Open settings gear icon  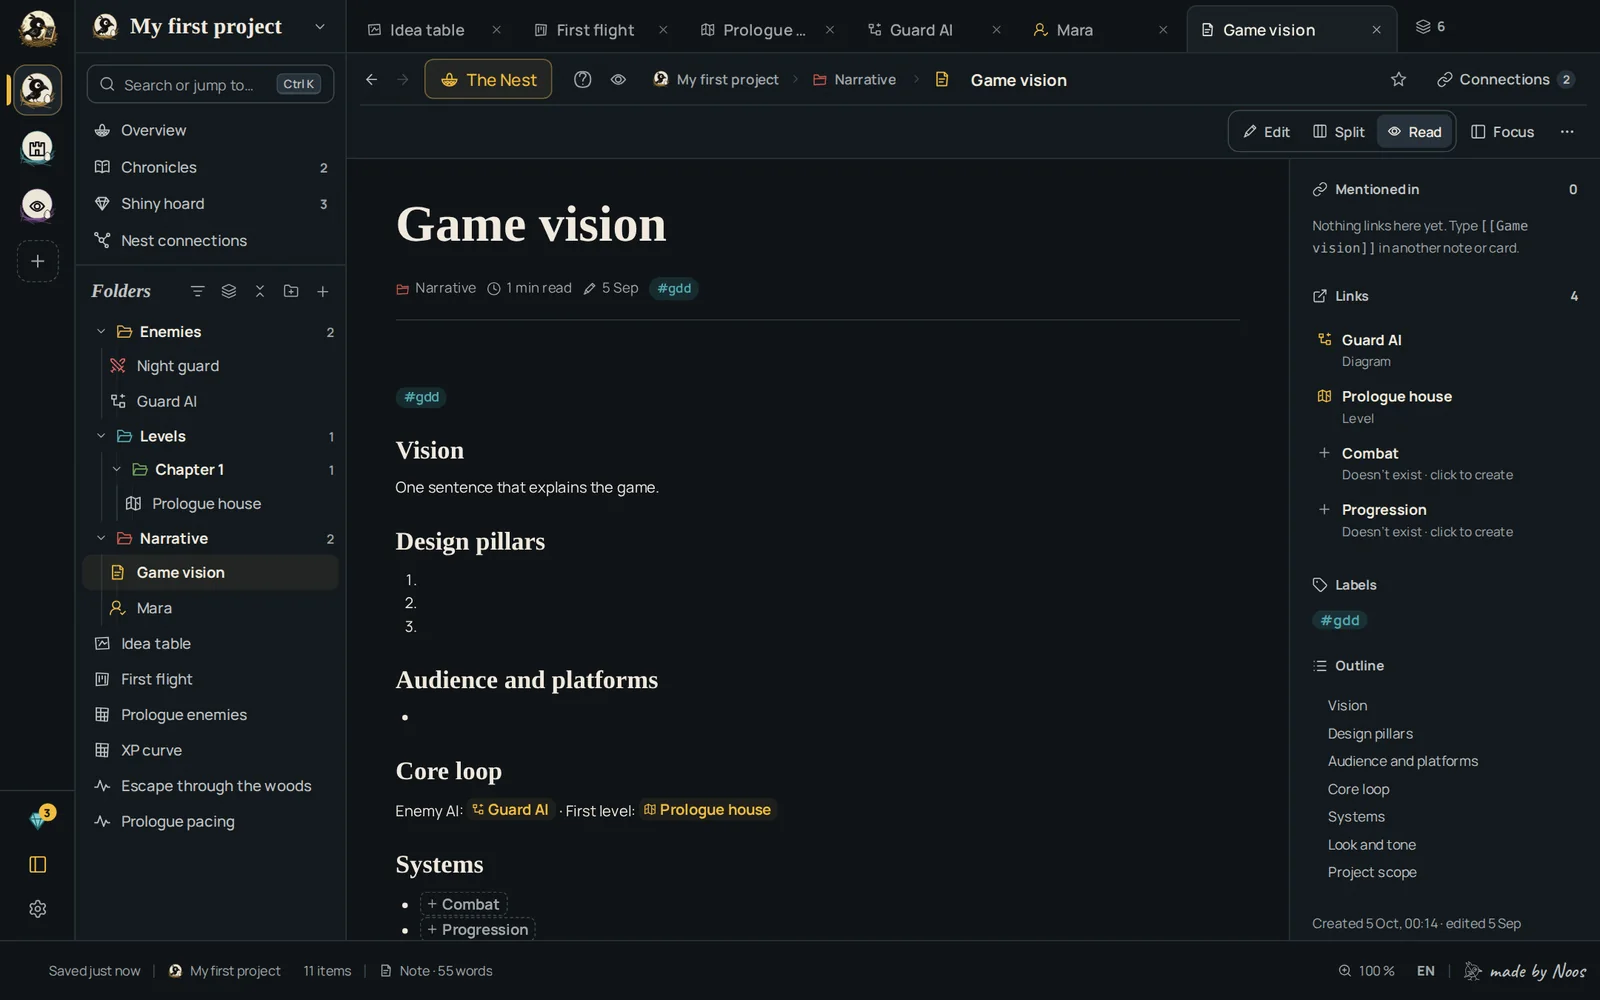pos(38,909)
